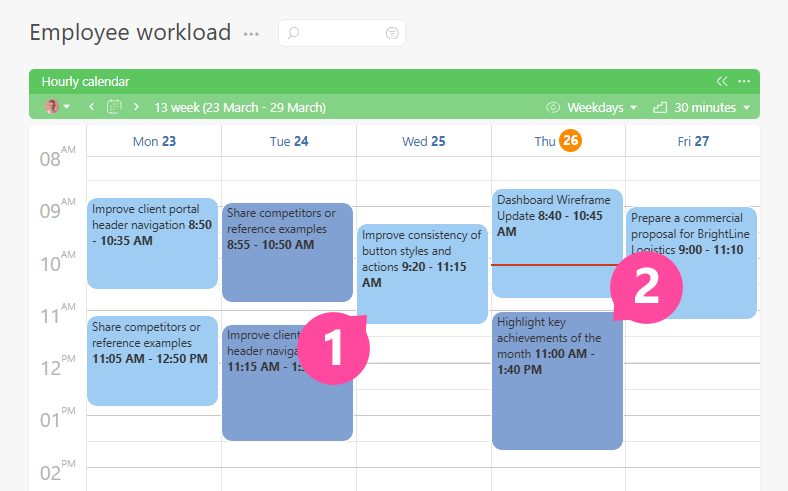
Task: Open Improve consistency of button styles task
Action: [x=422, y=260]
